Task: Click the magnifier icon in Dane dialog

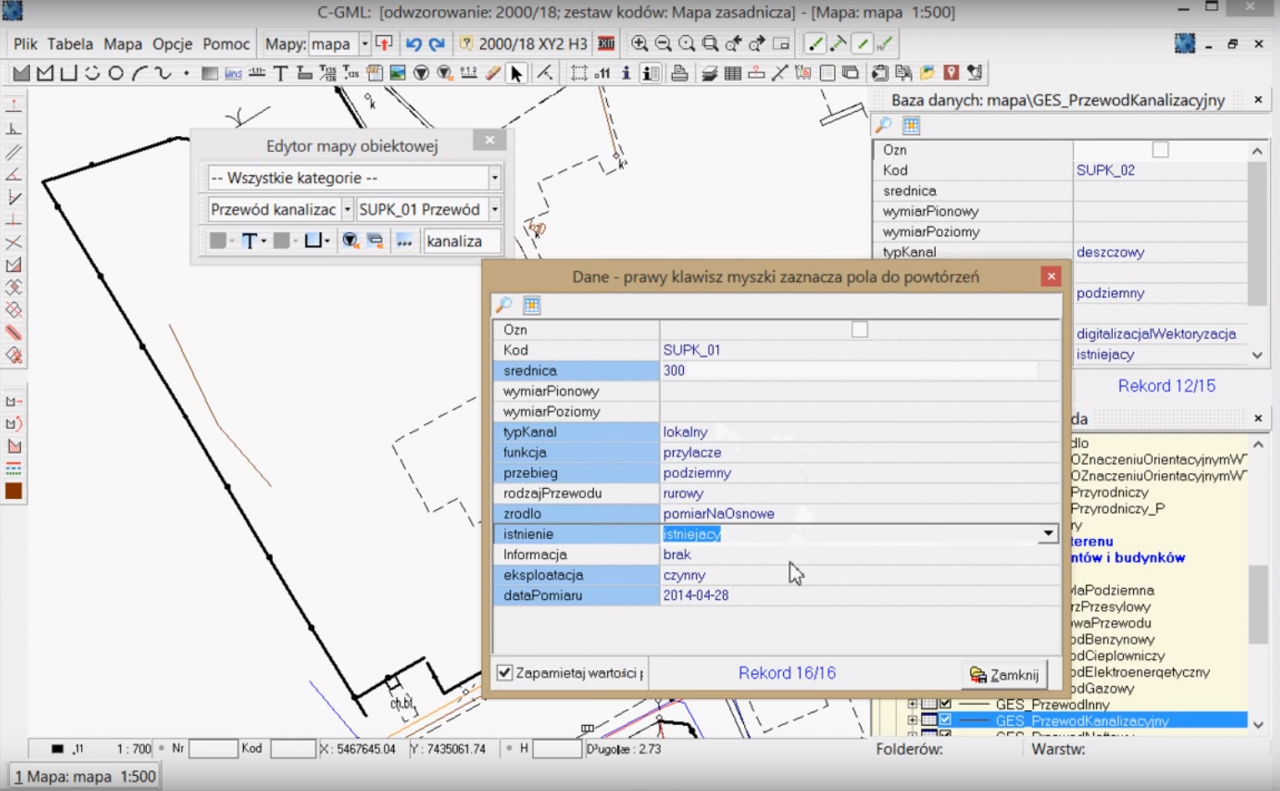Action: [x=504, y=306]
